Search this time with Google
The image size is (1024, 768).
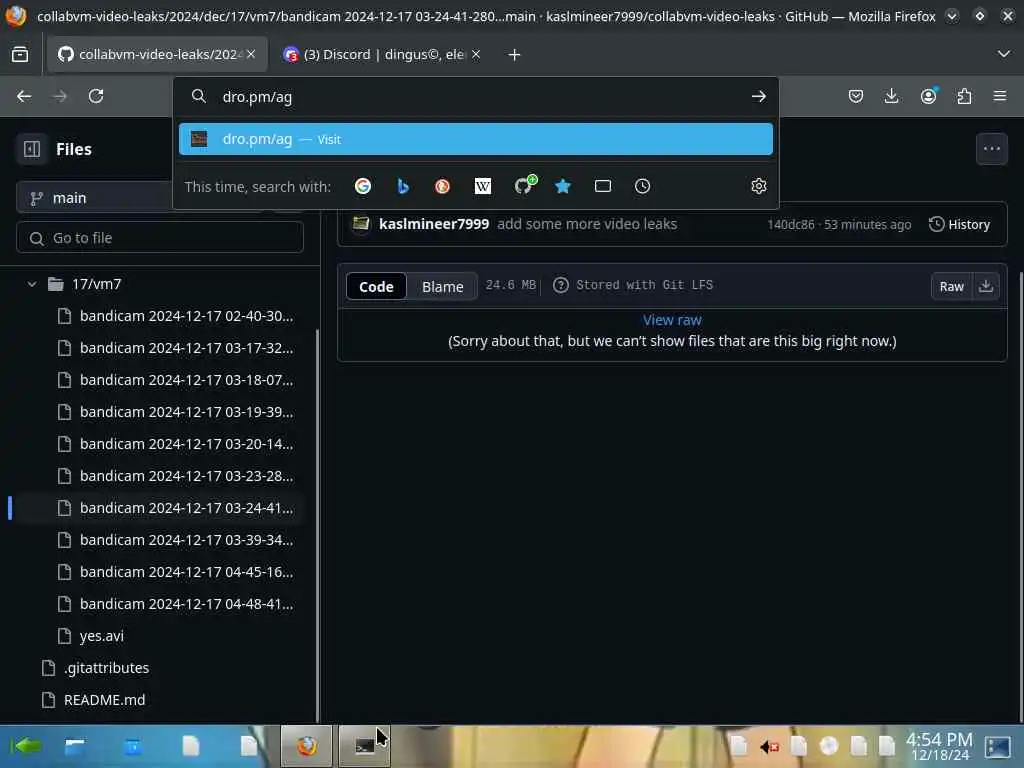[x=363, y=187]
